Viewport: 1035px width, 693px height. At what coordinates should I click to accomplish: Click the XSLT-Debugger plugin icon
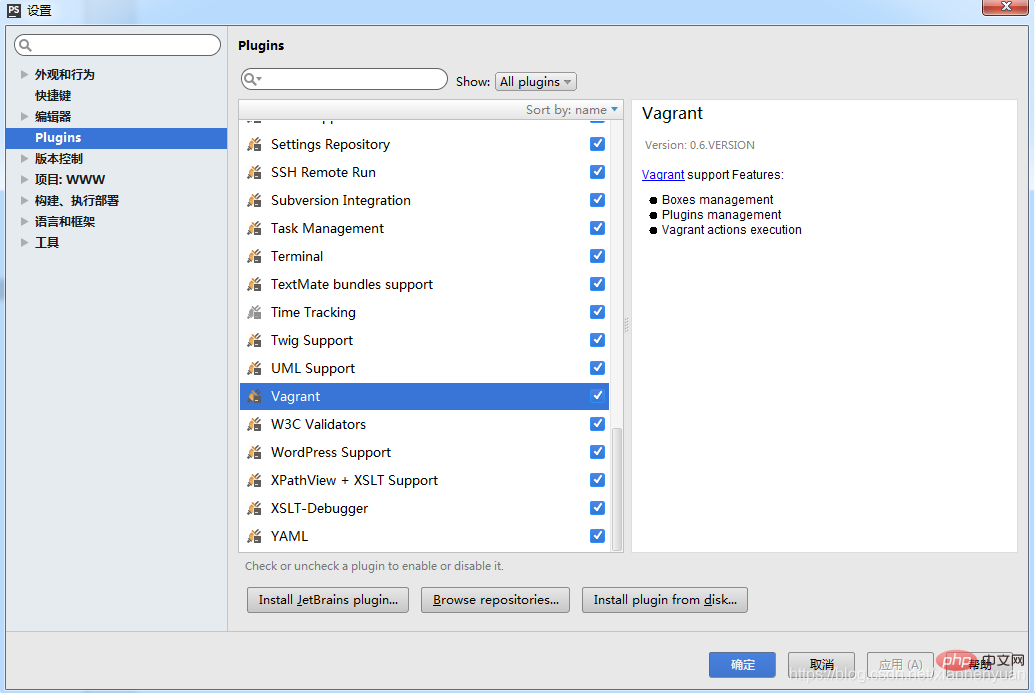[254, 508]
